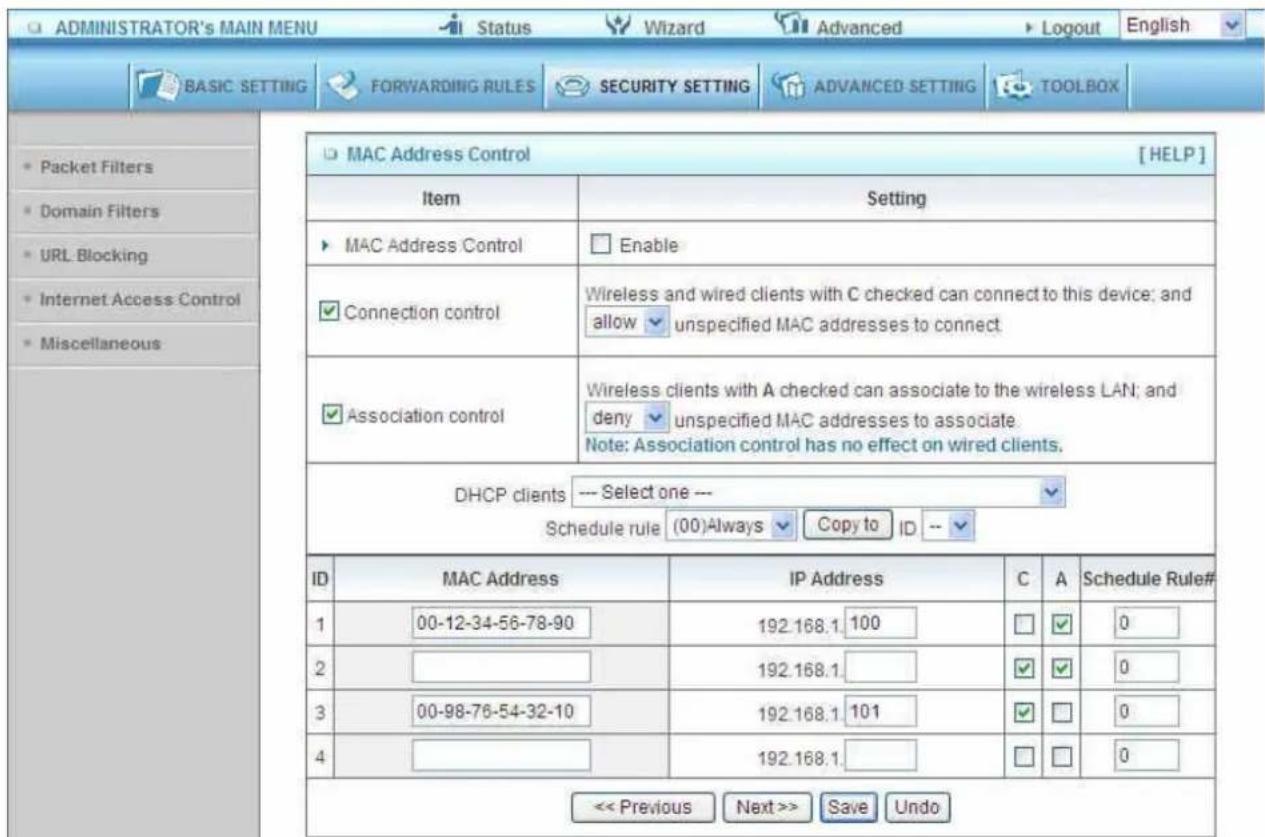Click MAC field containing 00-98-76-54-32-10
The height and width of the screenshot is (837, 1265).
click(500, 713)
